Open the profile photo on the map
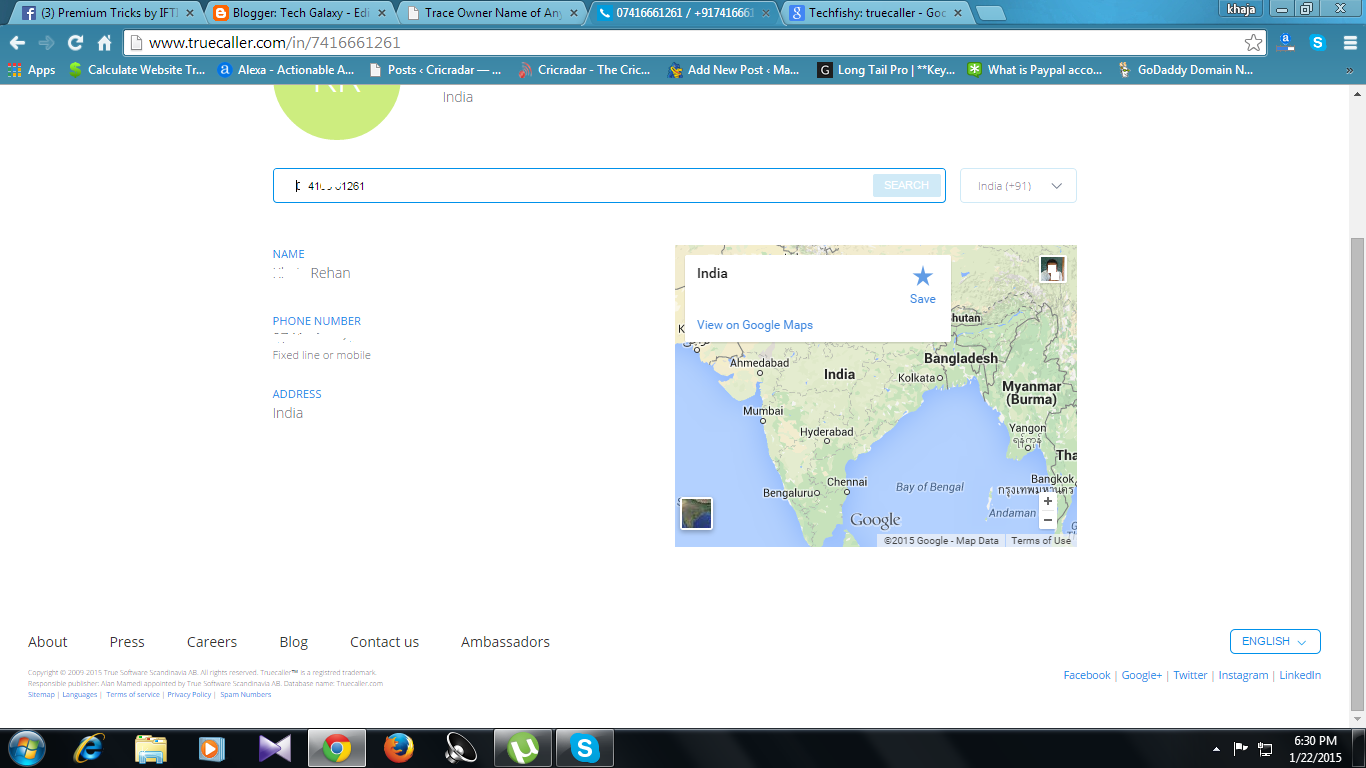1366x768 pixels. pyautogui.click(x=1053, y=269)
